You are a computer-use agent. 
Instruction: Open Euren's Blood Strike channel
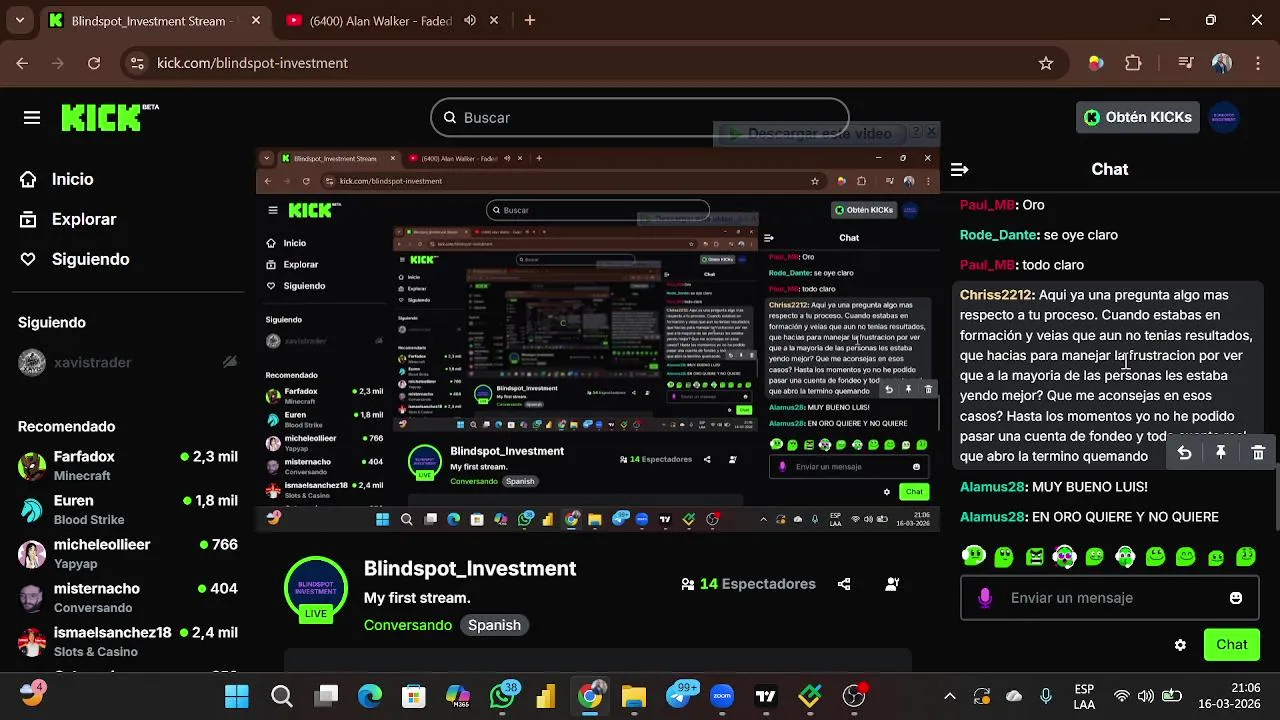click(128, 509)
